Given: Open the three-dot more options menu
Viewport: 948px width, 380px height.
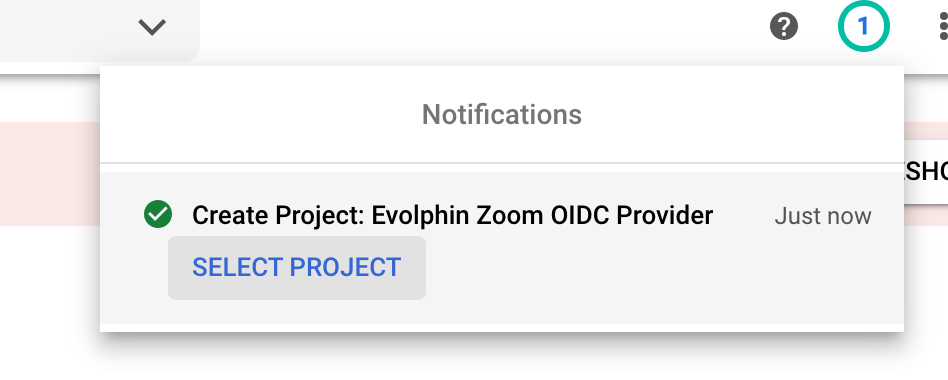Looking at the screenshot, I should click(943, 27).
